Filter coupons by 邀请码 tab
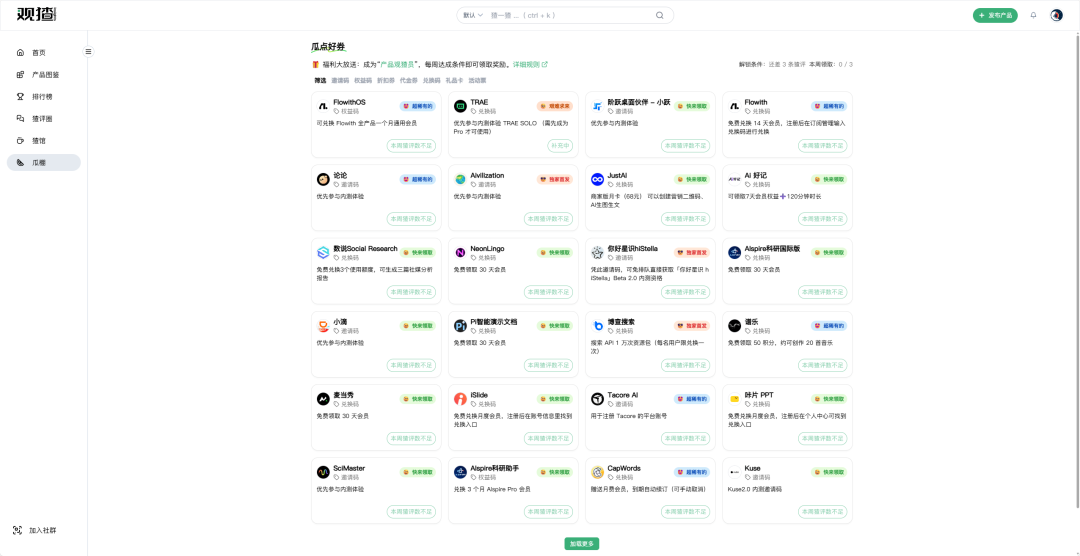Screen dimensions: 1080x556 (x=340, y=81)
